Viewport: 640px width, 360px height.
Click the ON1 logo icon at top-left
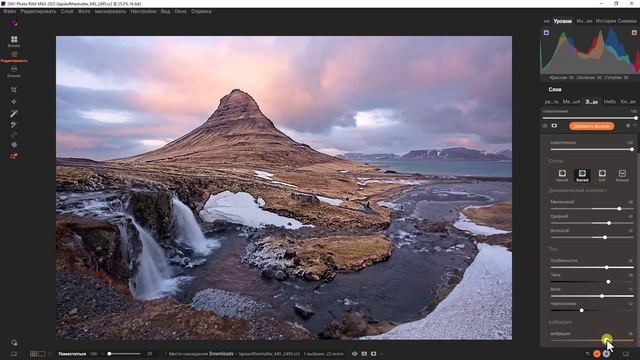[14, 23]
